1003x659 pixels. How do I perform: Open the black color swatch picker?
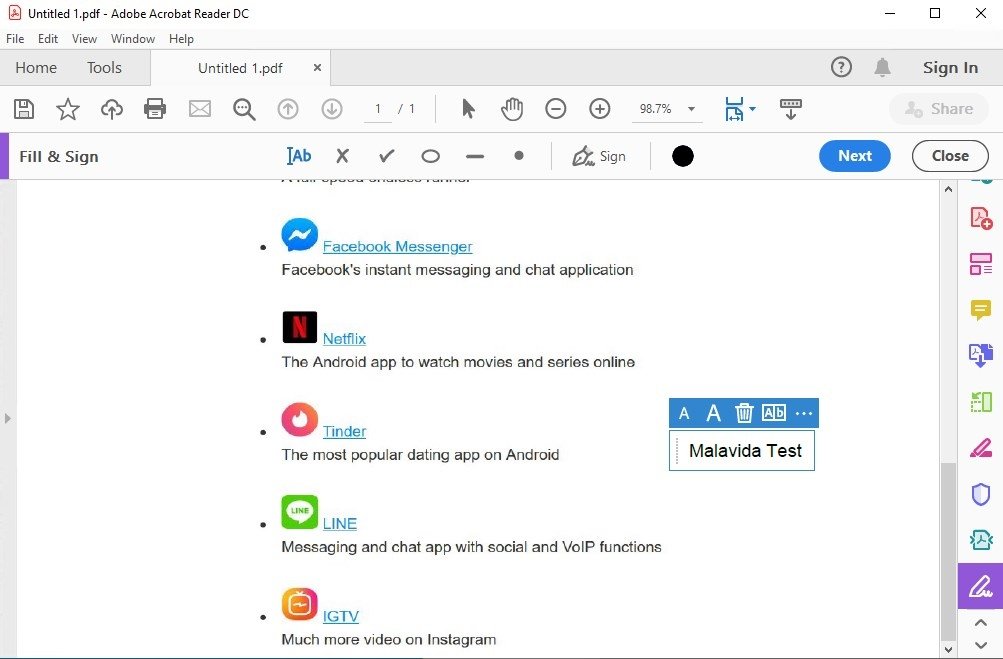coord(683,156)
